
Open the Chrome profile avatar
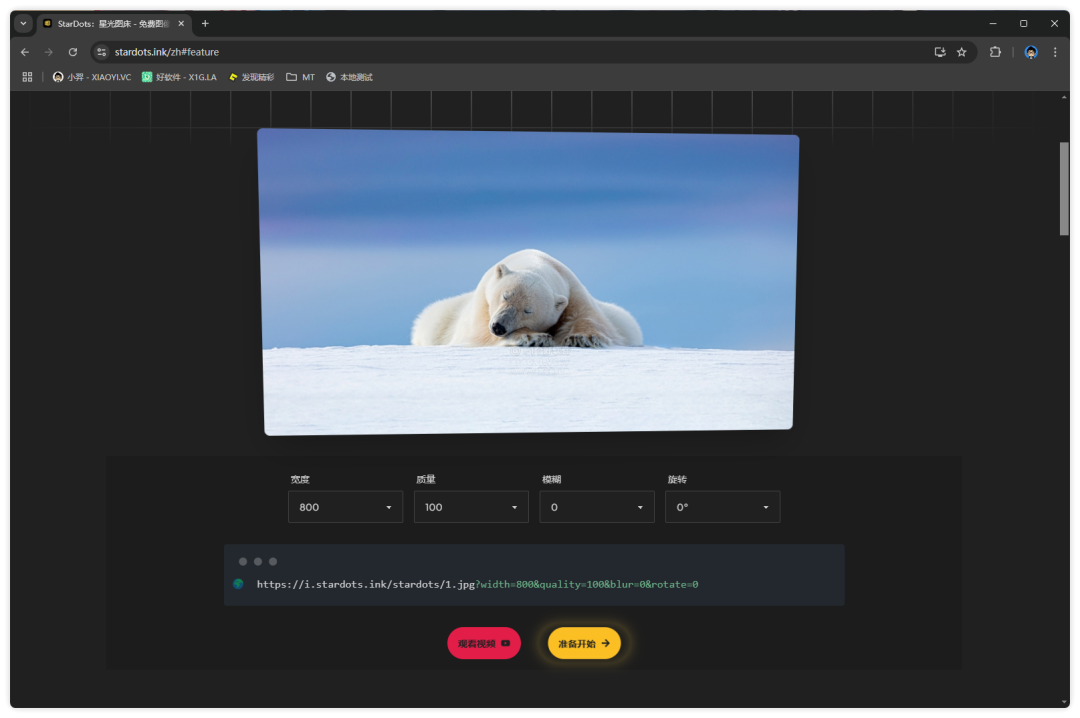(1031, 52)
